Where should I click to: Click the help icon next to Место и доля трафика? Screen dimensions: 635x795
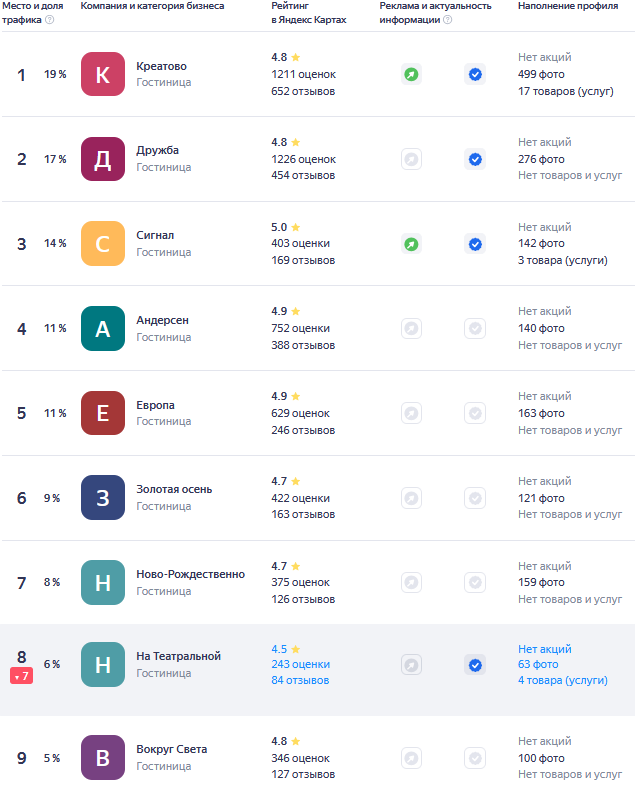(49, 19)
